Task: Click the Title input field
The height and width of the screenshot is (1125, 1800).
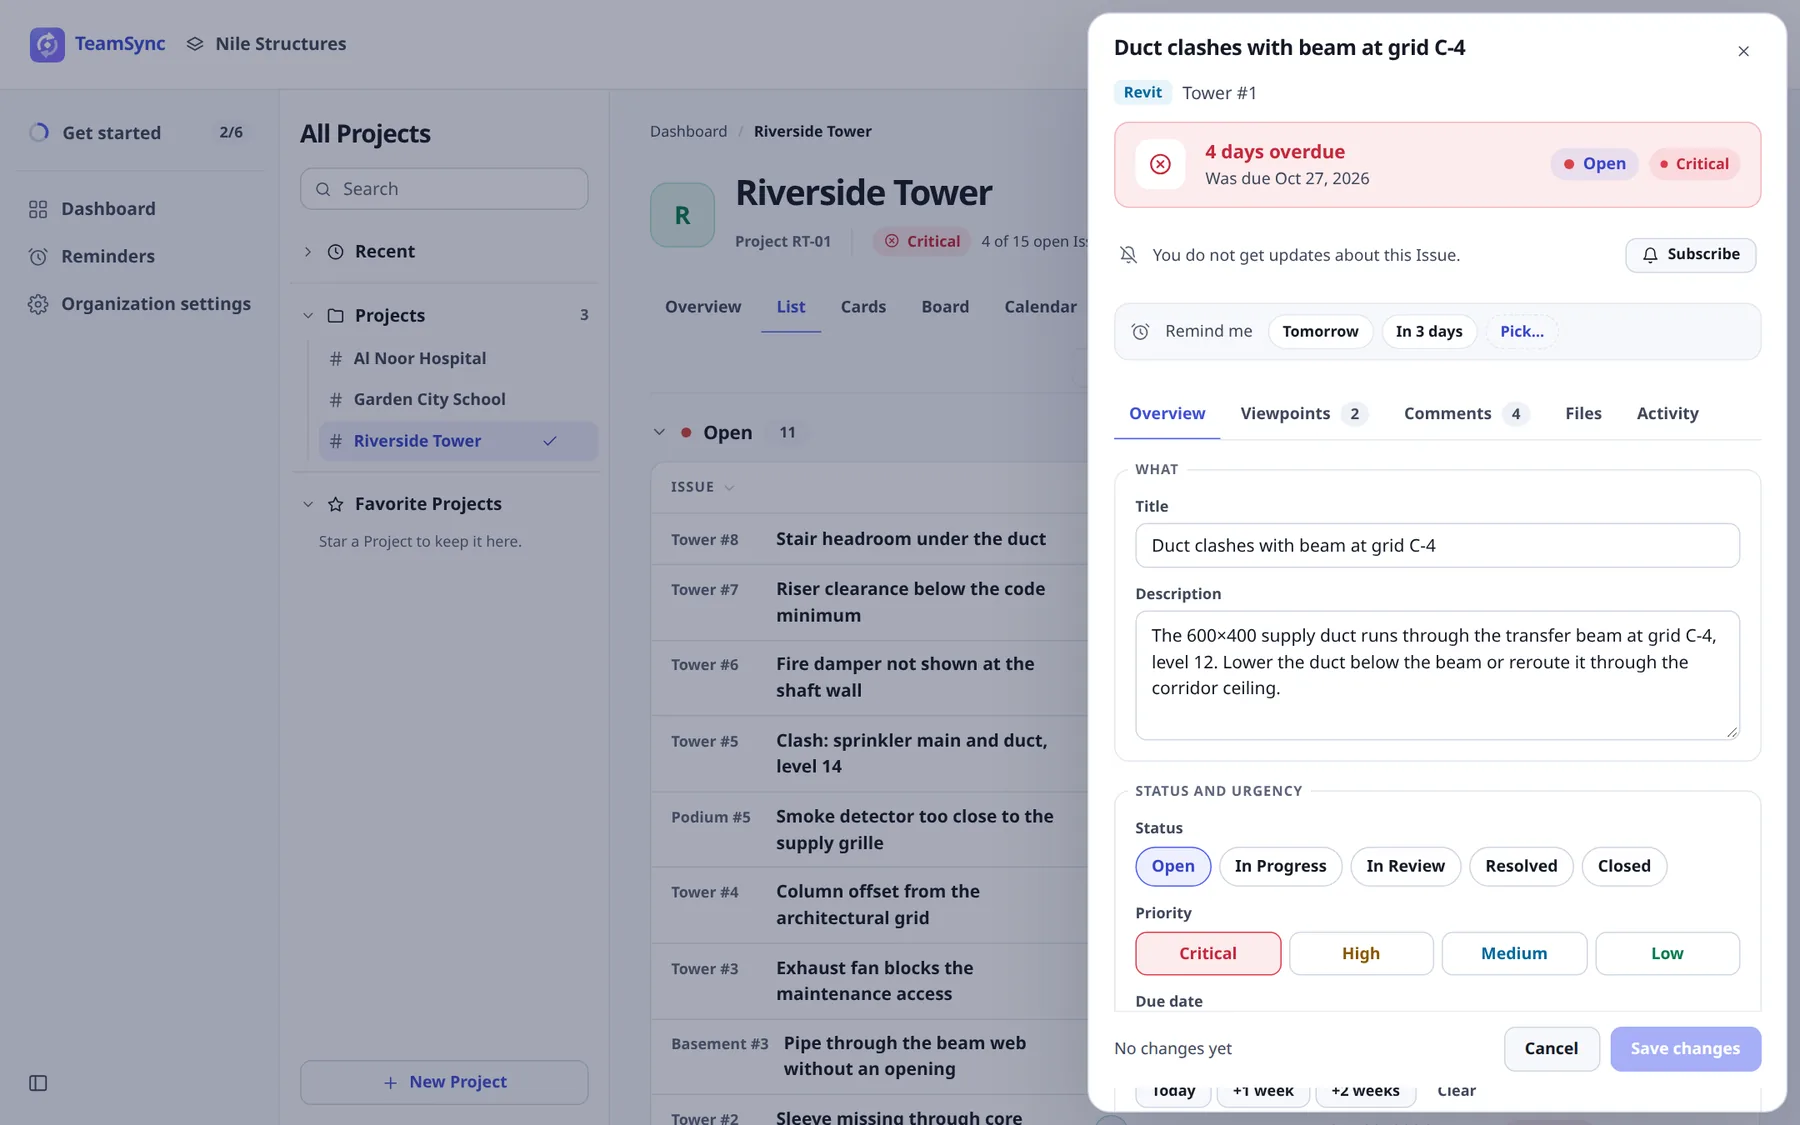Action: point(1437,546)
